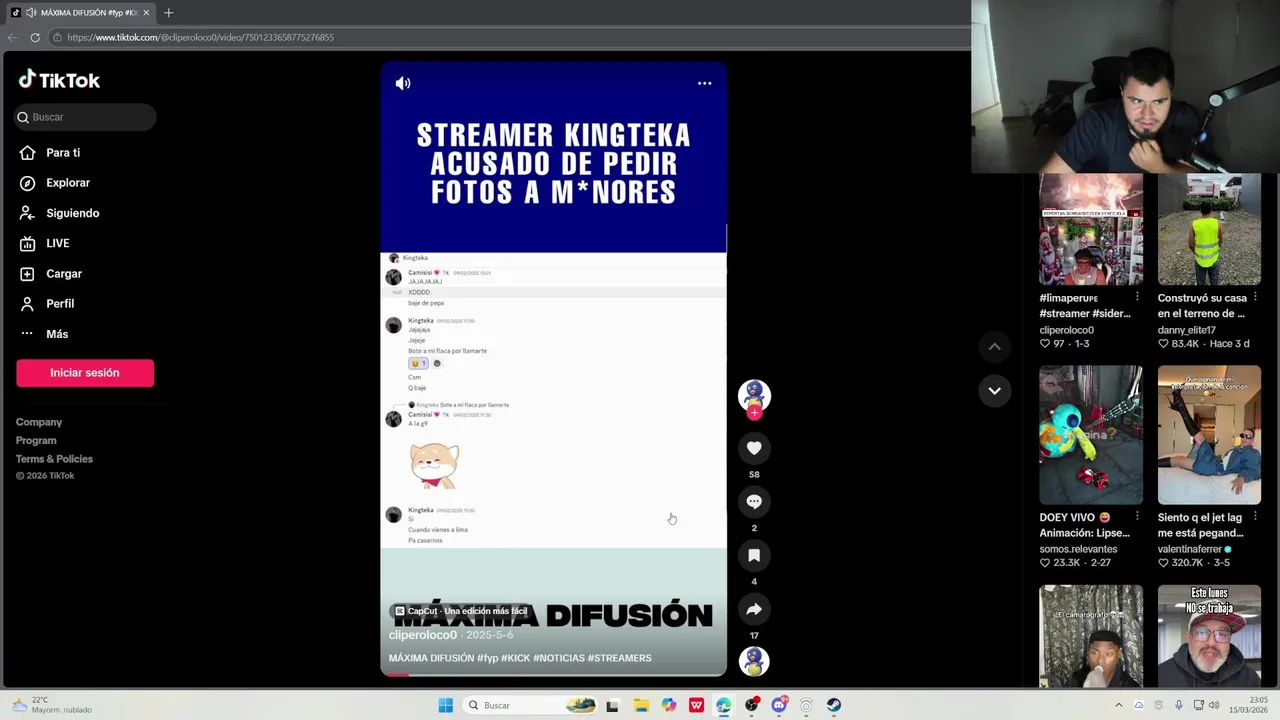Image resolution: width=1280 pixels, height=720 pixels.
Task: Open Microsoft Edge from the taskbar
Action: coord(724,705)
